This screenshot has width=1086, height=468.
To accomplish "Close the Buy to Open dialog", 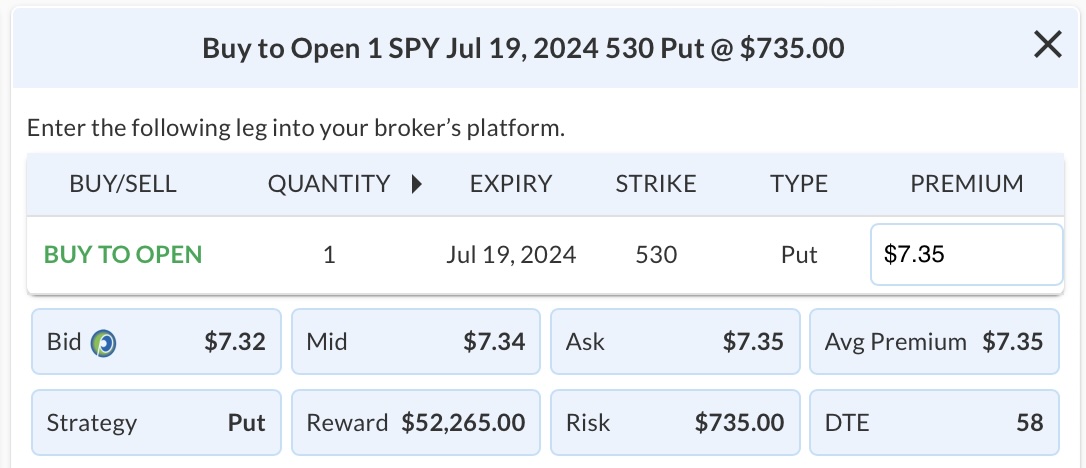I will point(1047,45).
